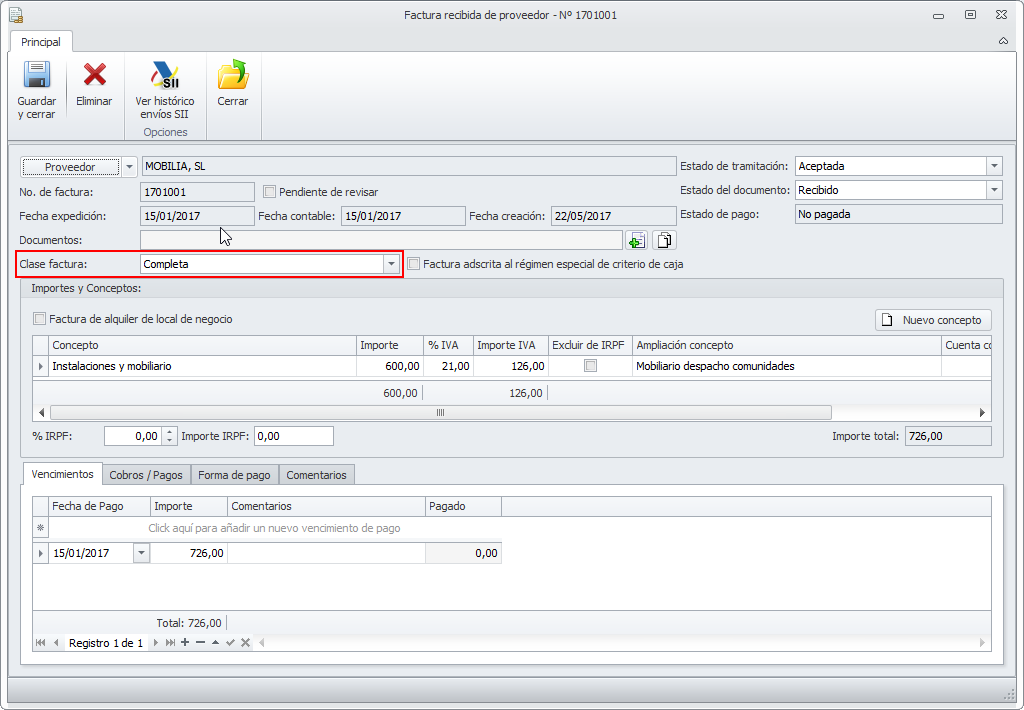
Task: Click the Cerrar folder icon
Action: click(232, 76)
